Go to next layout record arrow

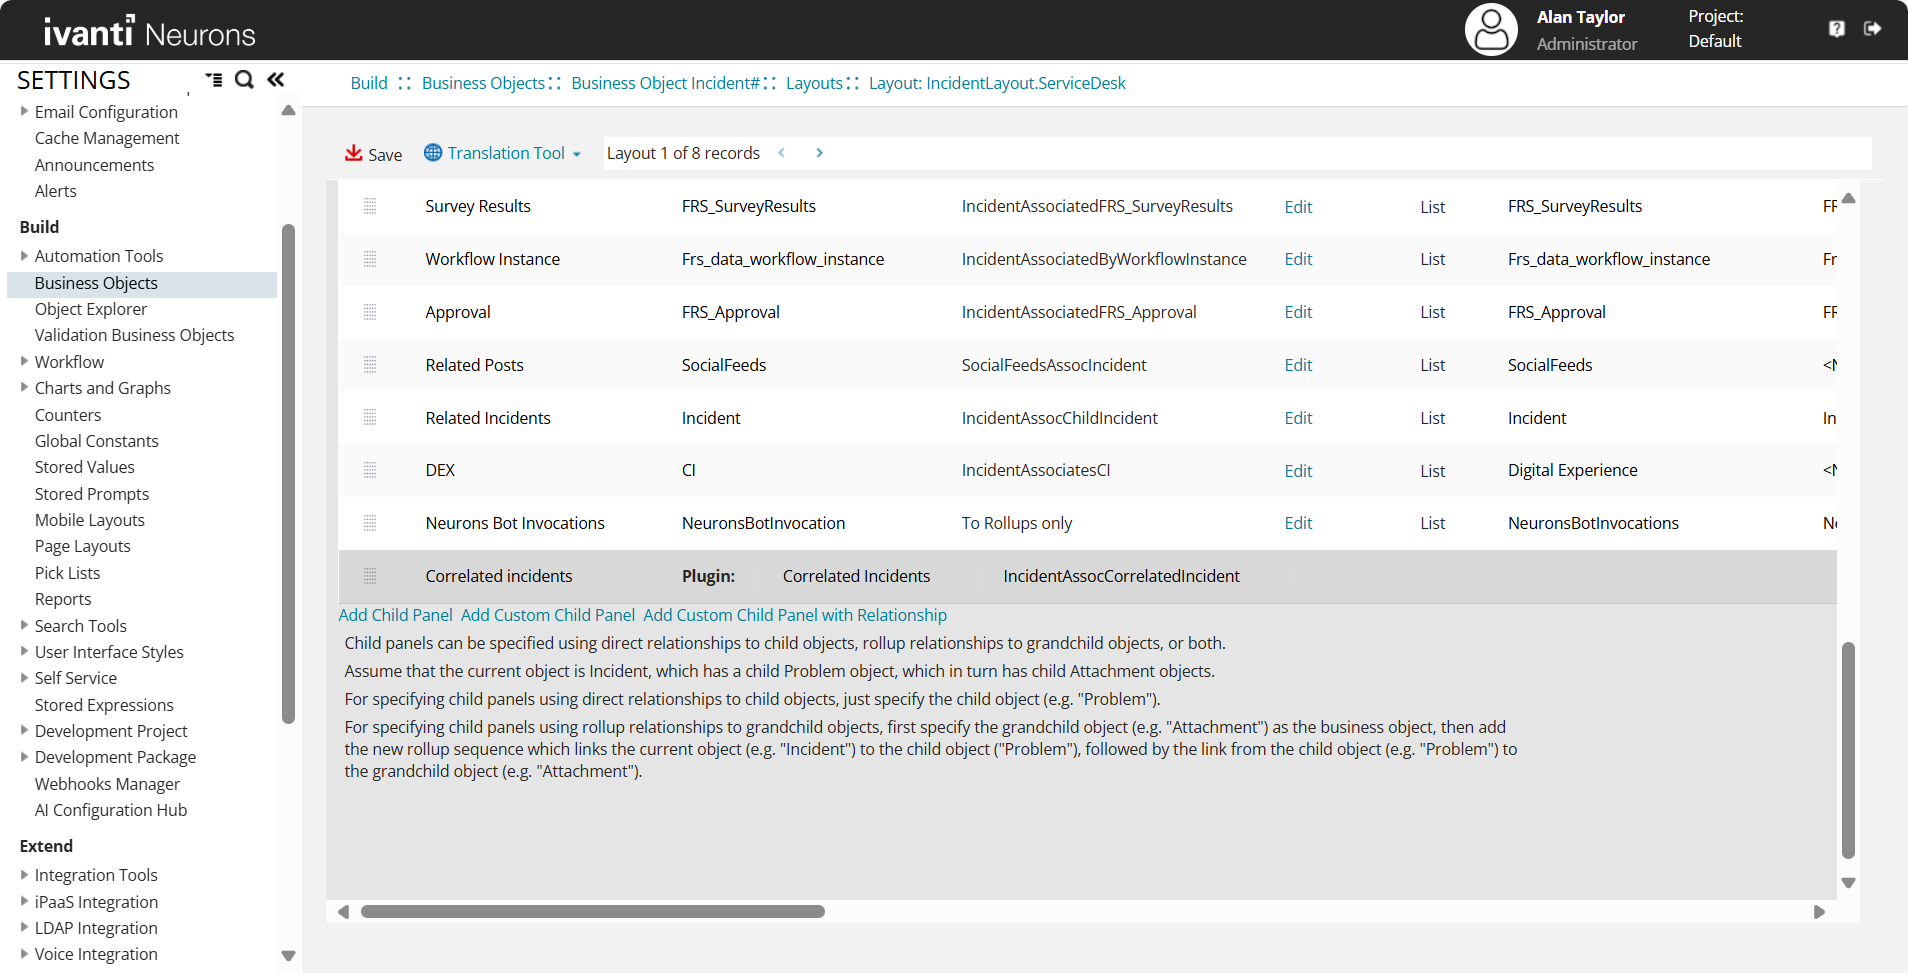(819, 153)
